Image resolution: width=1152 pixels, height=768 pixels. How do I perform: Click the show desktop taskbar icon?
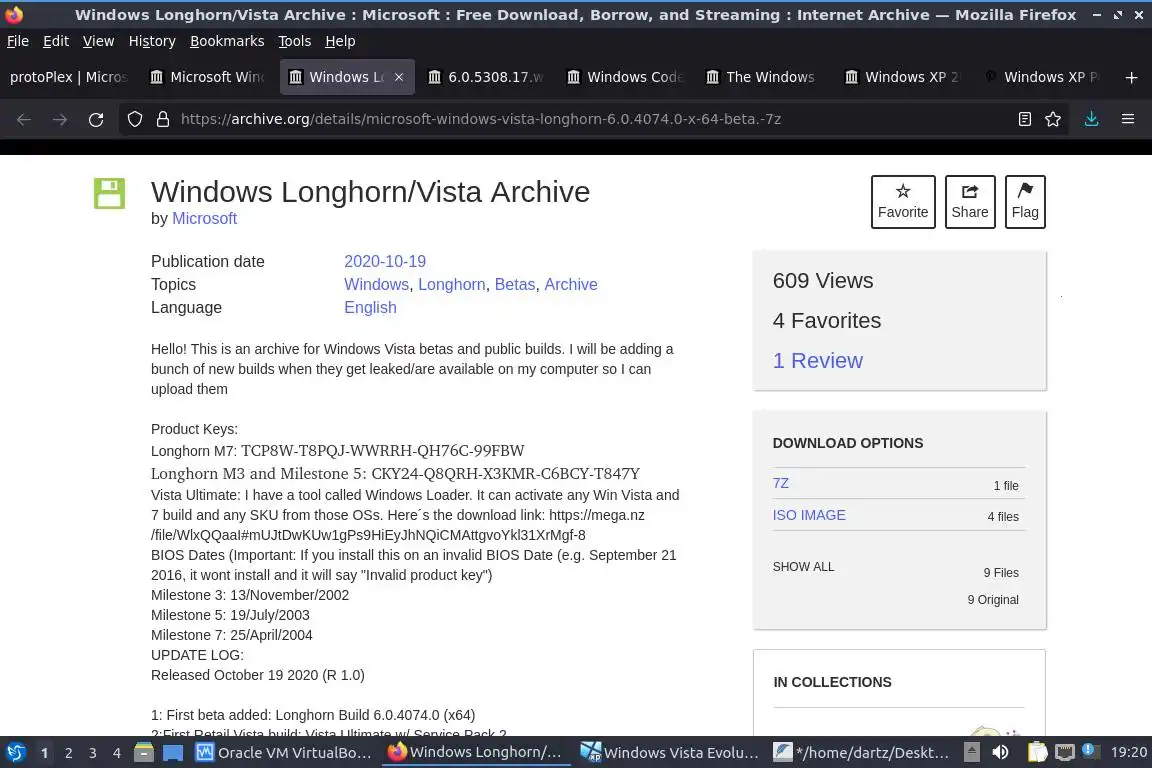pyautogui.click(x=173, y=753)
